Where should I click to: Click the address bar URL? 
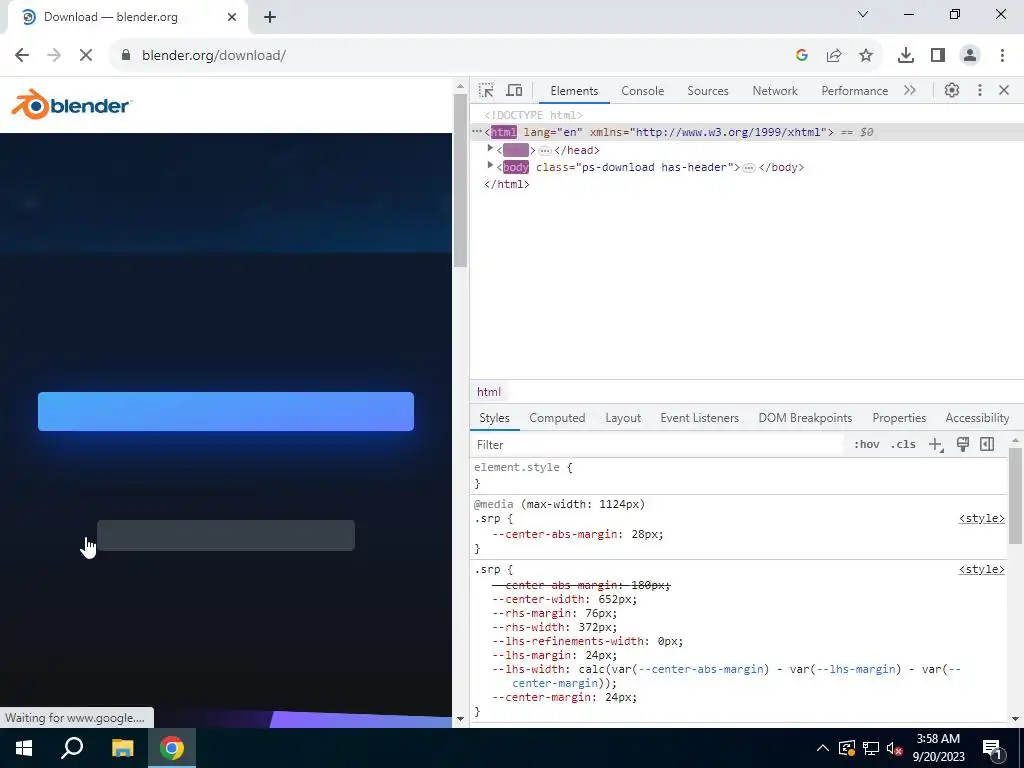pyautogui.click(x=214, y=56)
